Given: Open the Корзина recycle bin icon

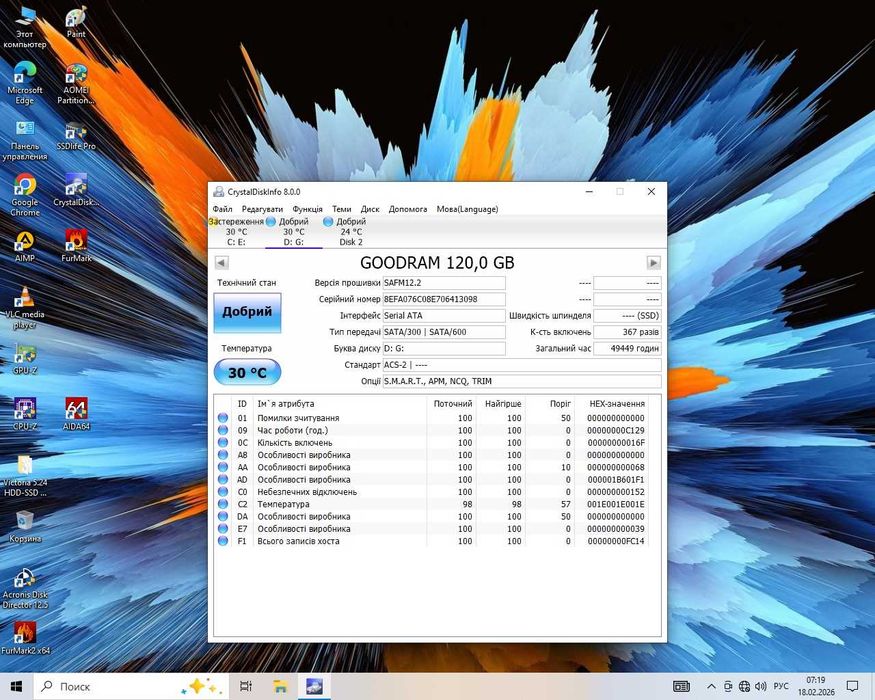Looking at the screenshot, I should click(25, 527).
